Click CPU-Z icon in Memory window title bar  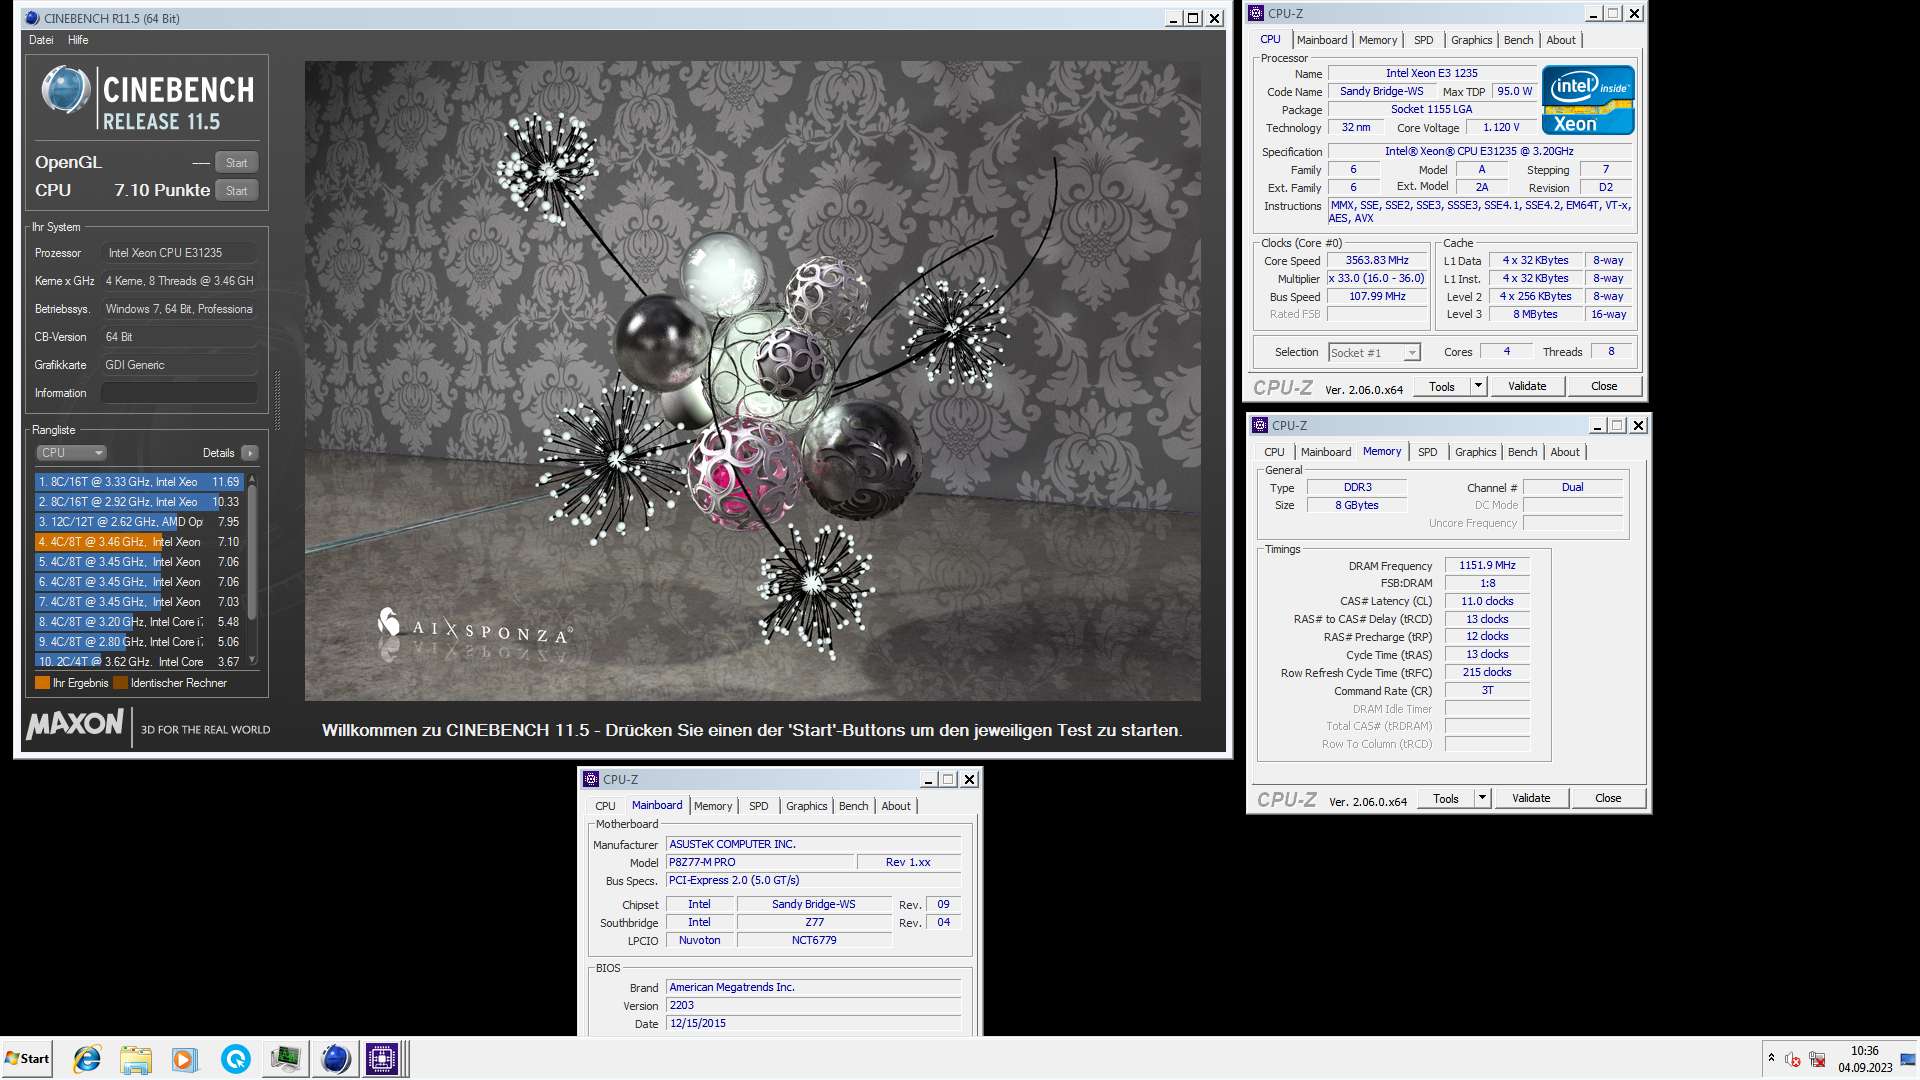click(1261, 425)
